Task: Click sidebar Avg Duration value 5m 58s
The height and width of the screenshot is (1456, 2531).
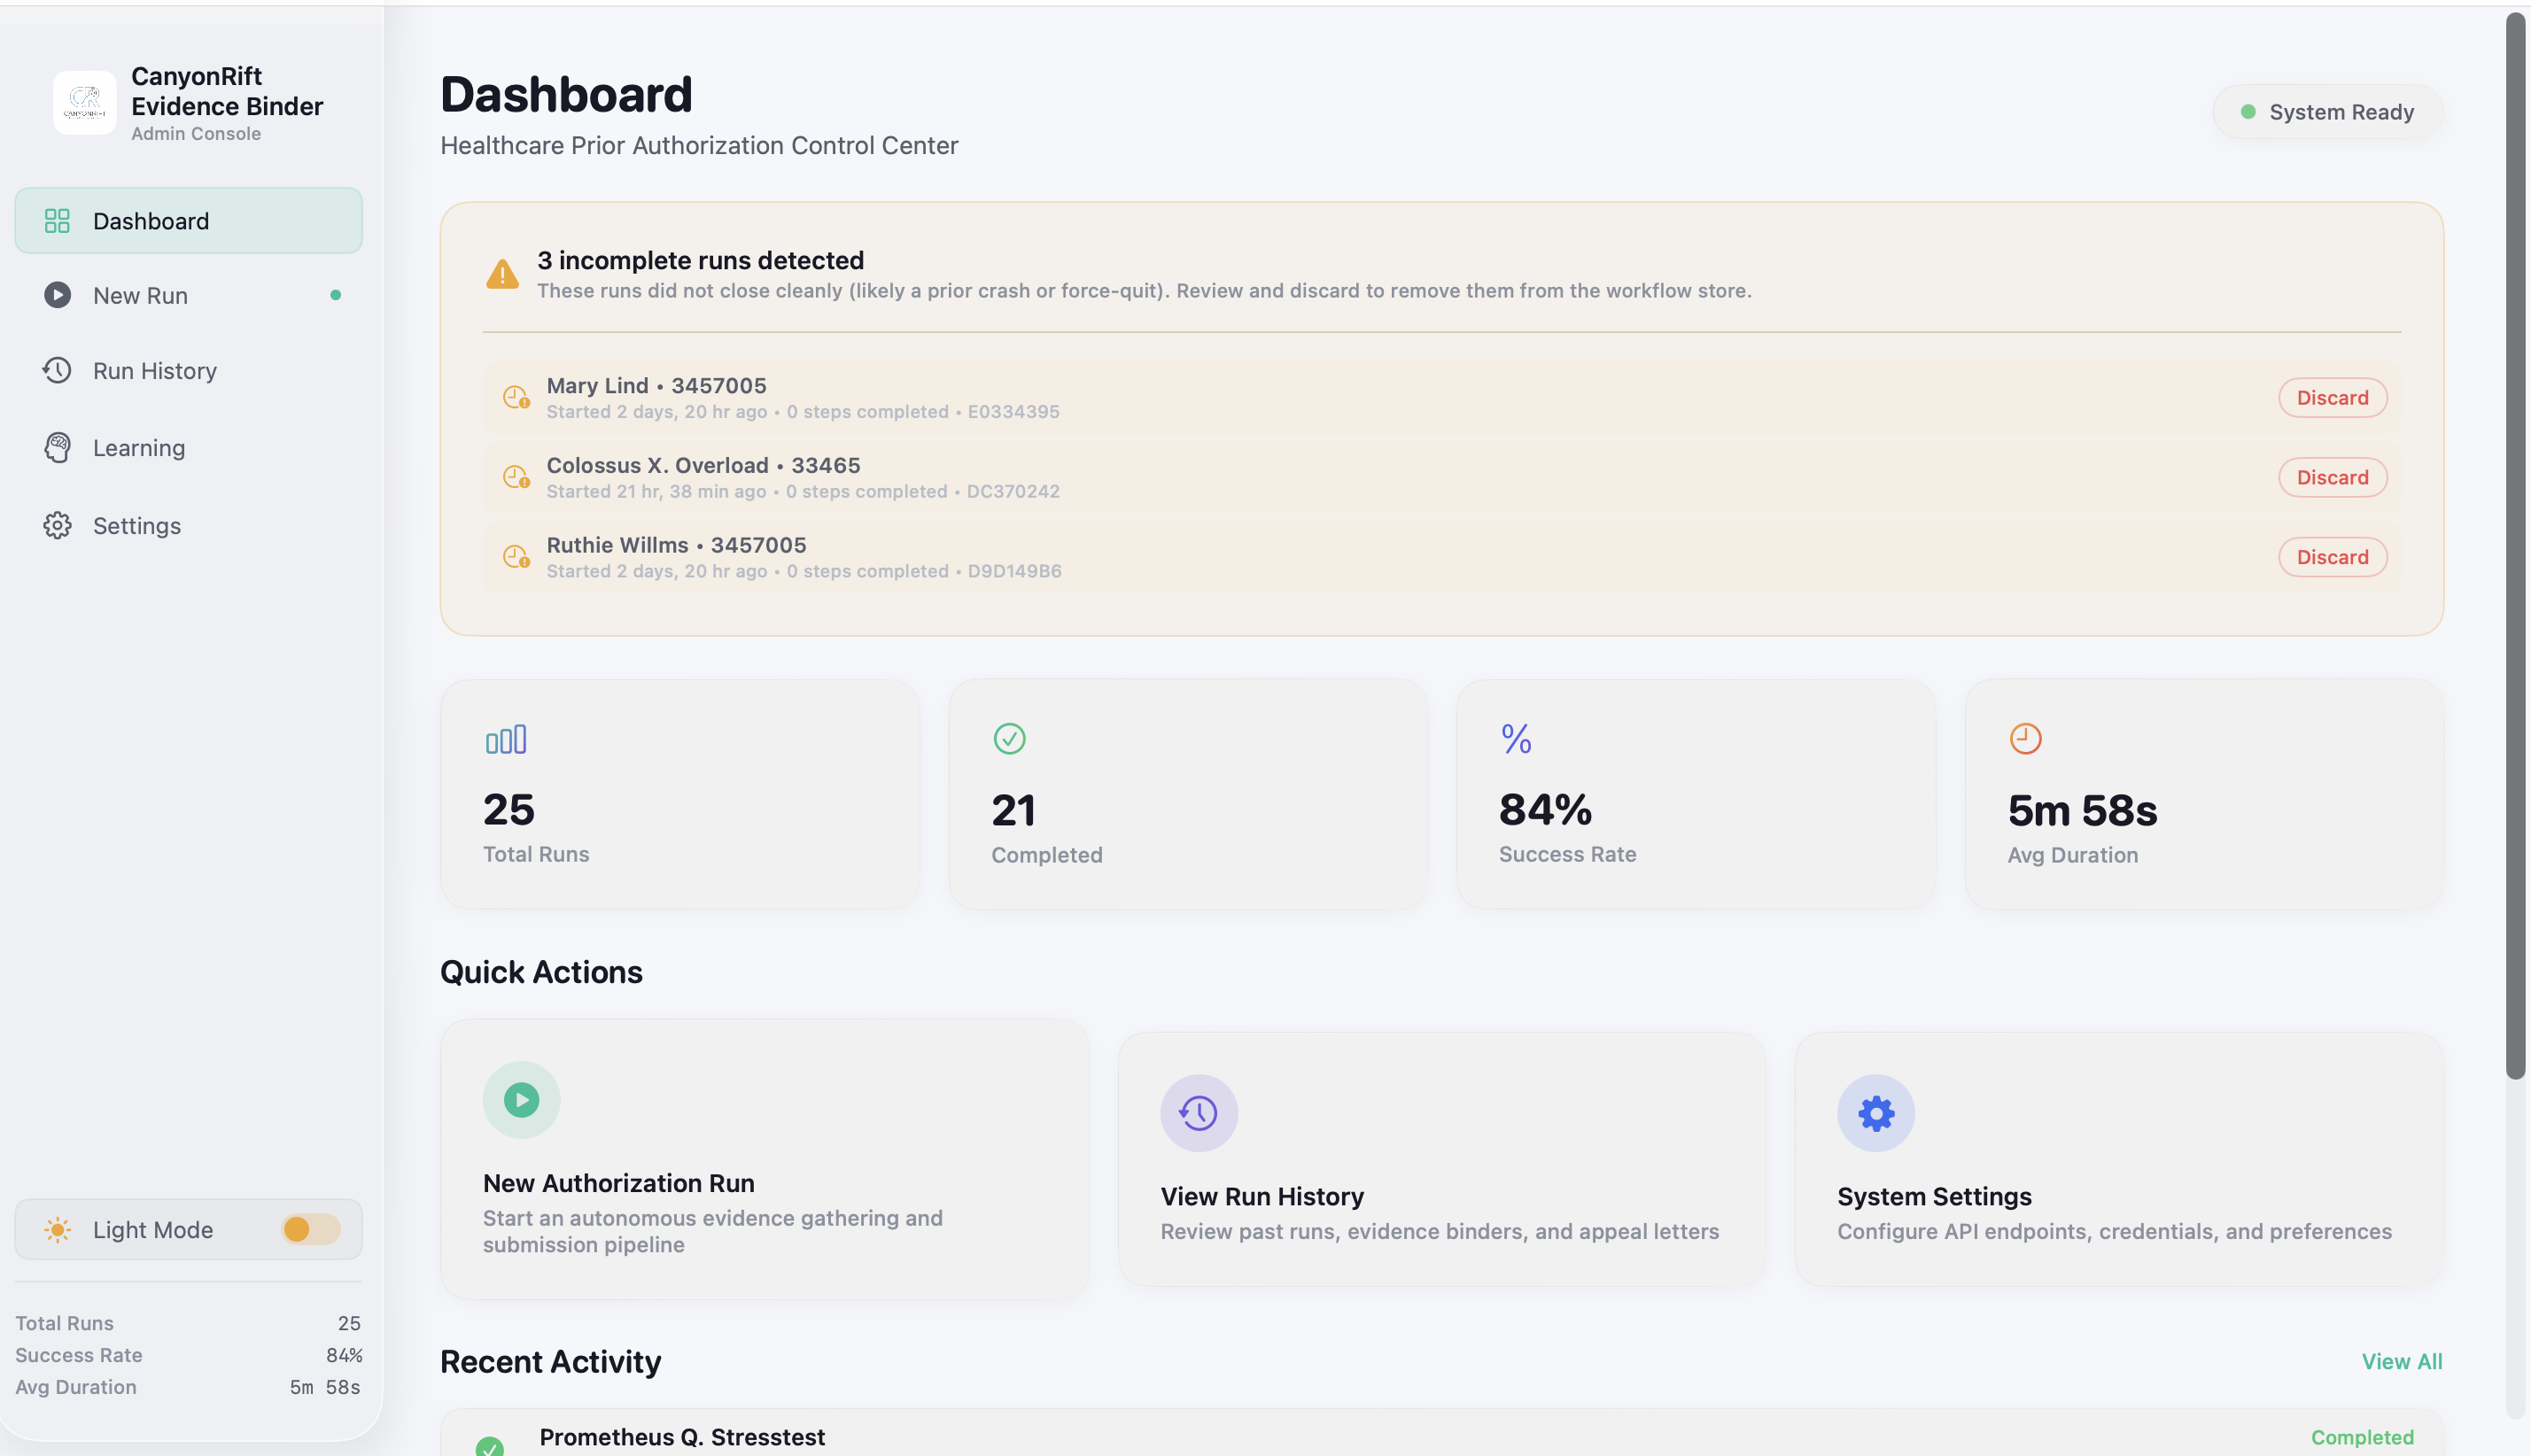Action: tap(325, 1387)
